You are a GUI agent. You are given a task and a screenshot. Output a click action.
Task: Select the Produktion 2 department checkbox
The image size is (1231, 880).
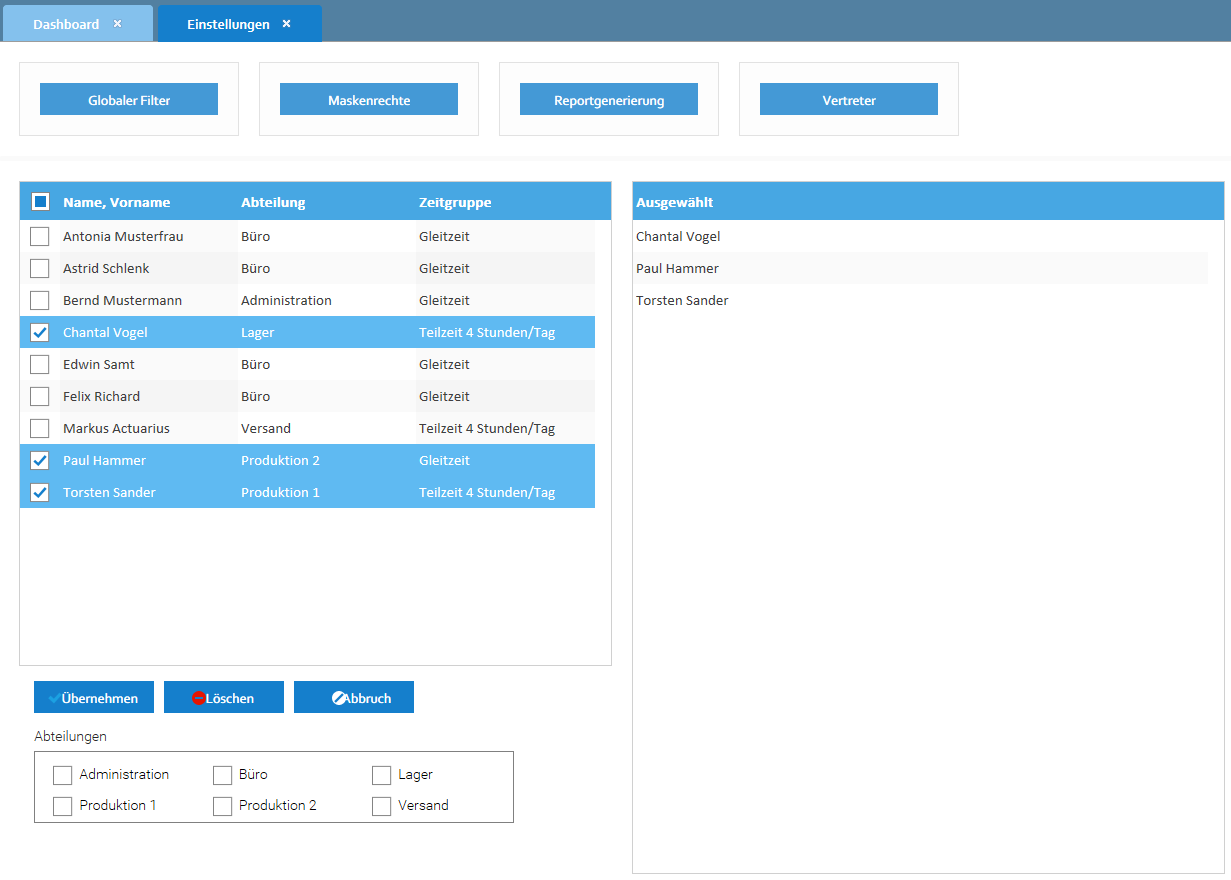point(222,806)
